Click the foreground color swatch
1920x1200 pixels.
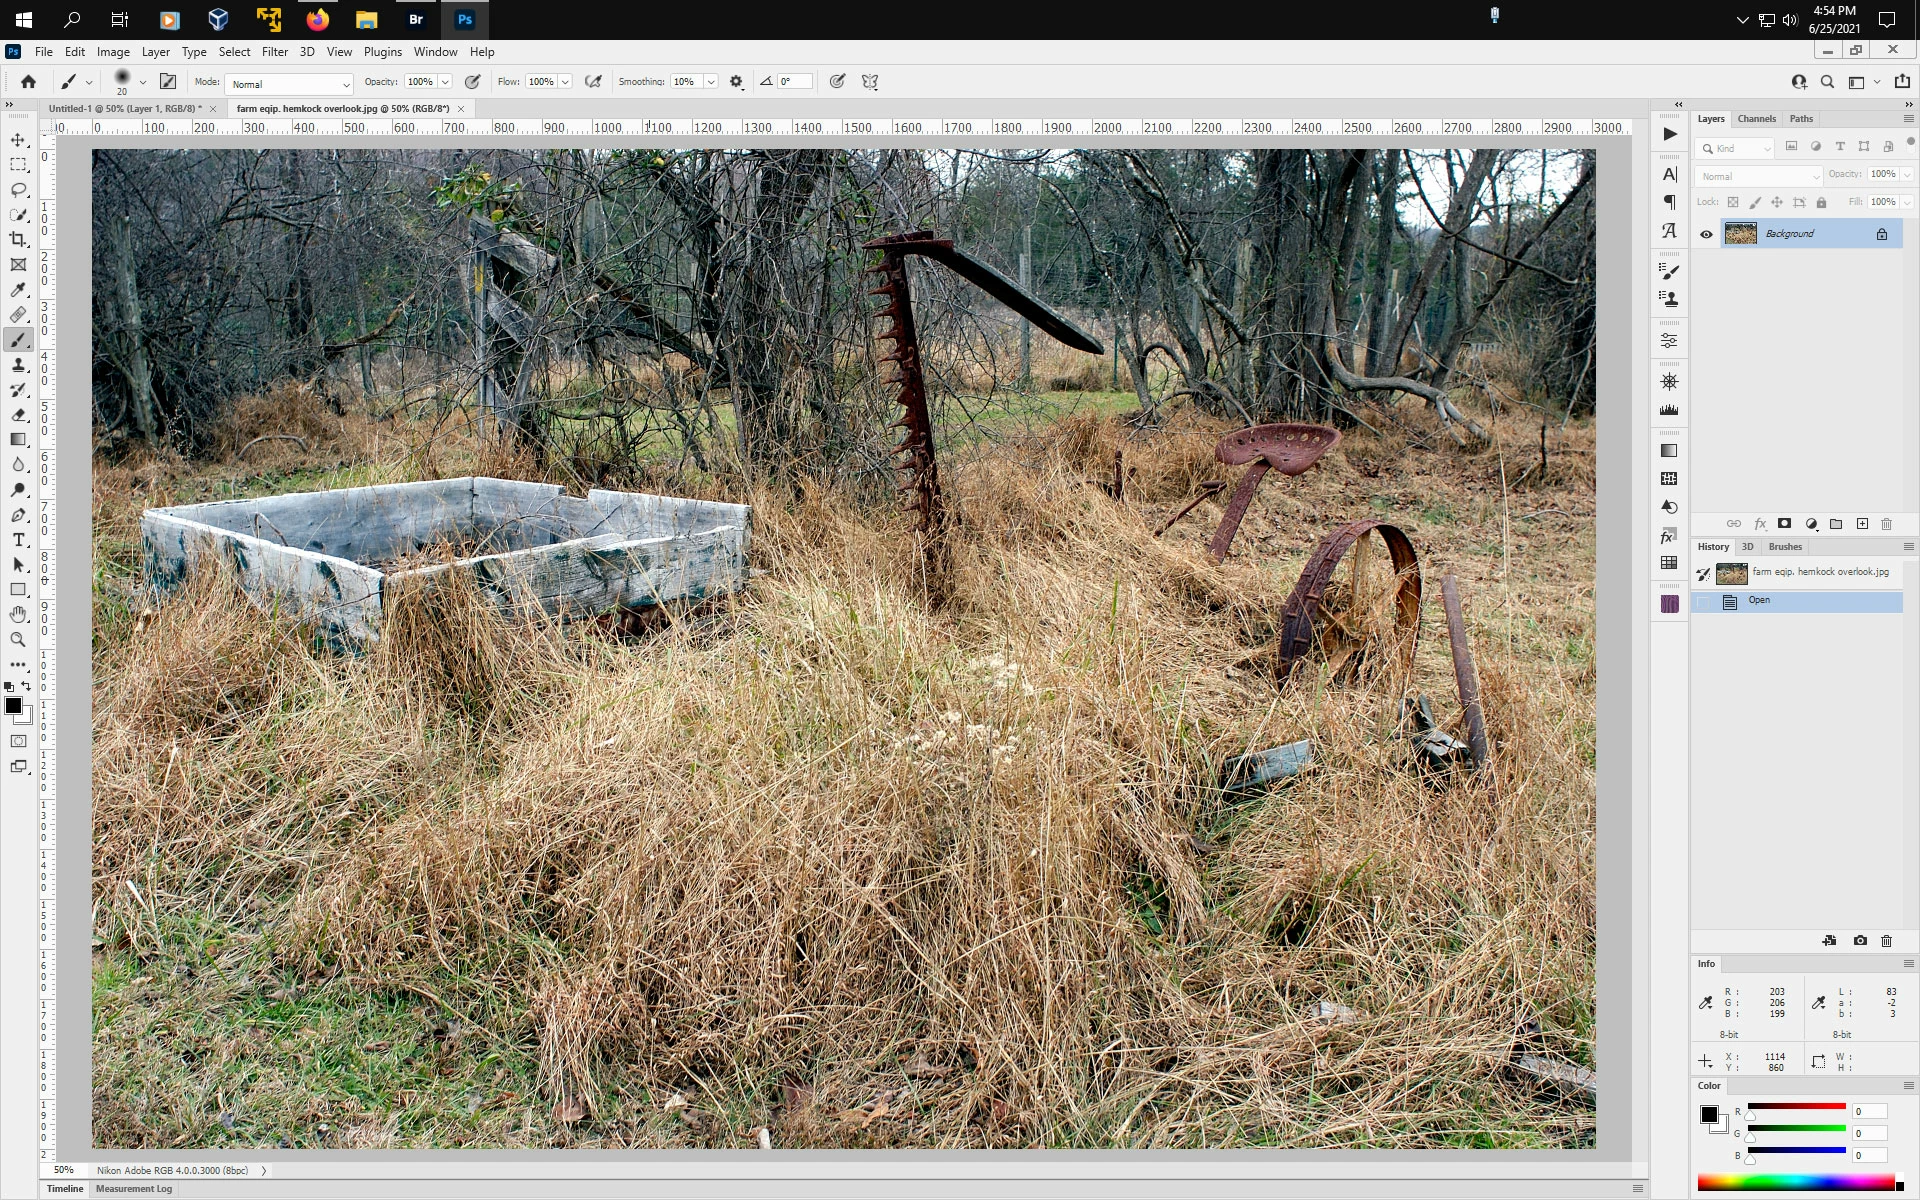click(x=13, y=706)
